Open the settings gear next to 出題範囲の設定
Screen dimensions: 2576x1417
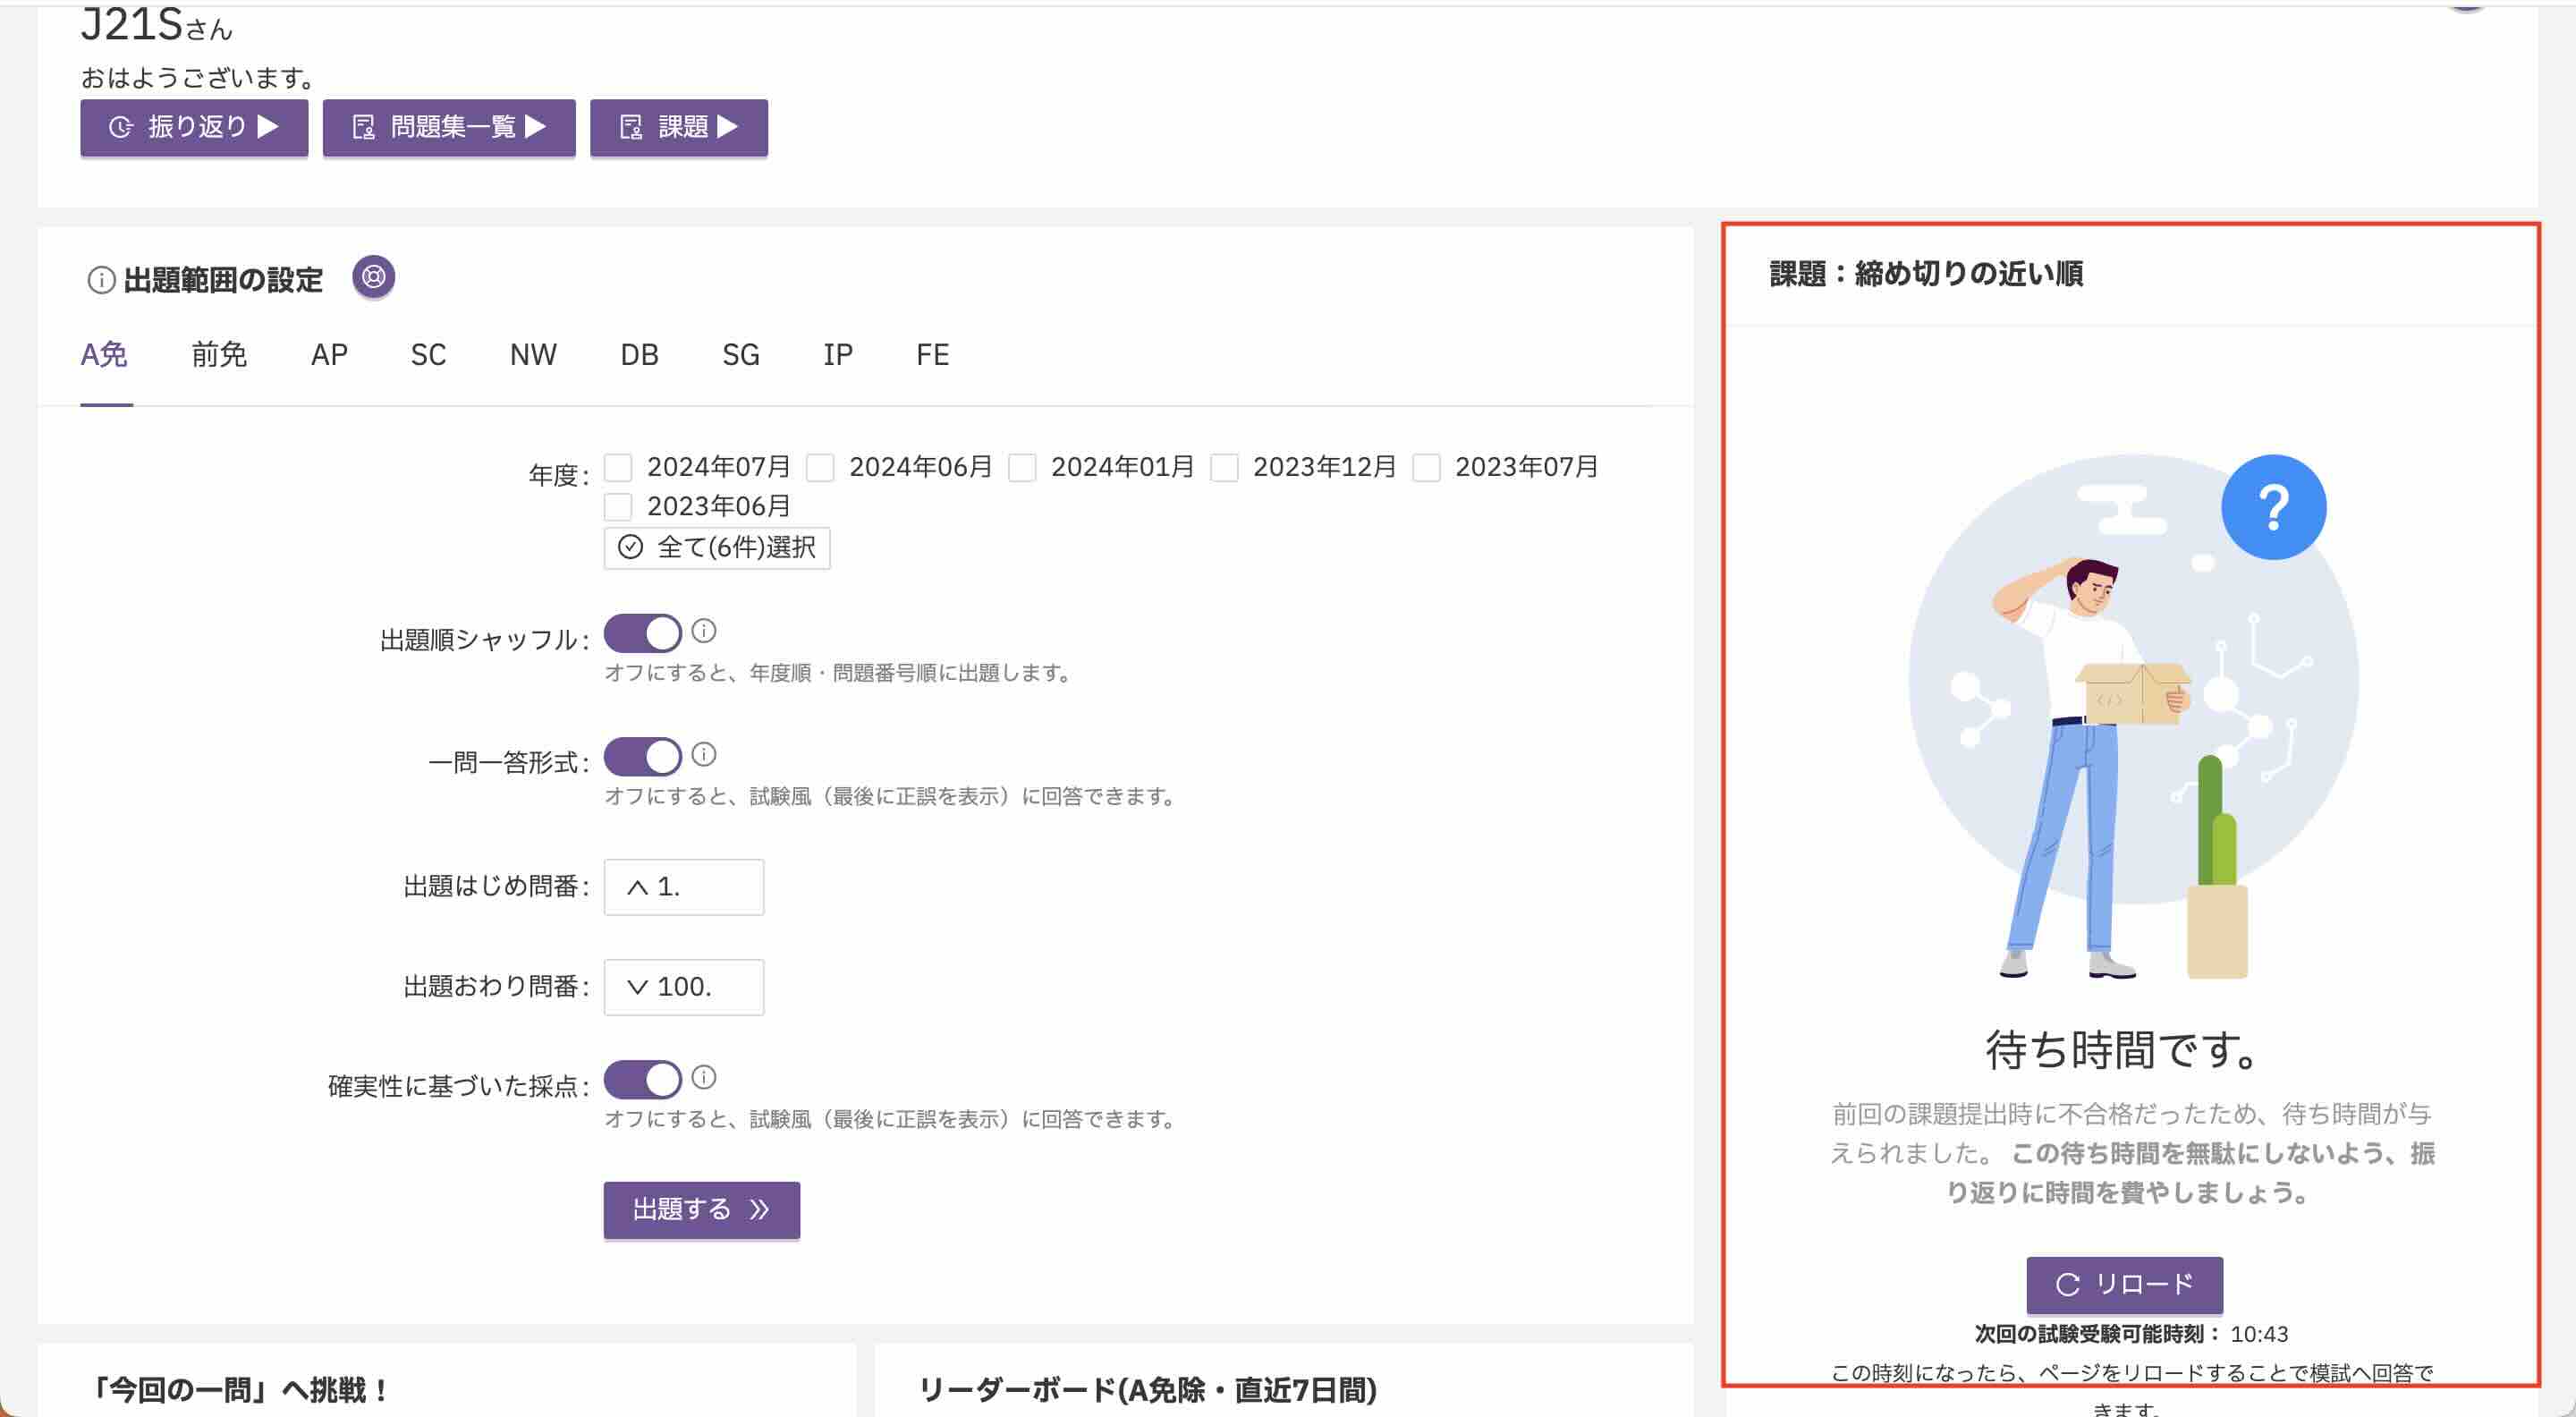pos(373,277)
